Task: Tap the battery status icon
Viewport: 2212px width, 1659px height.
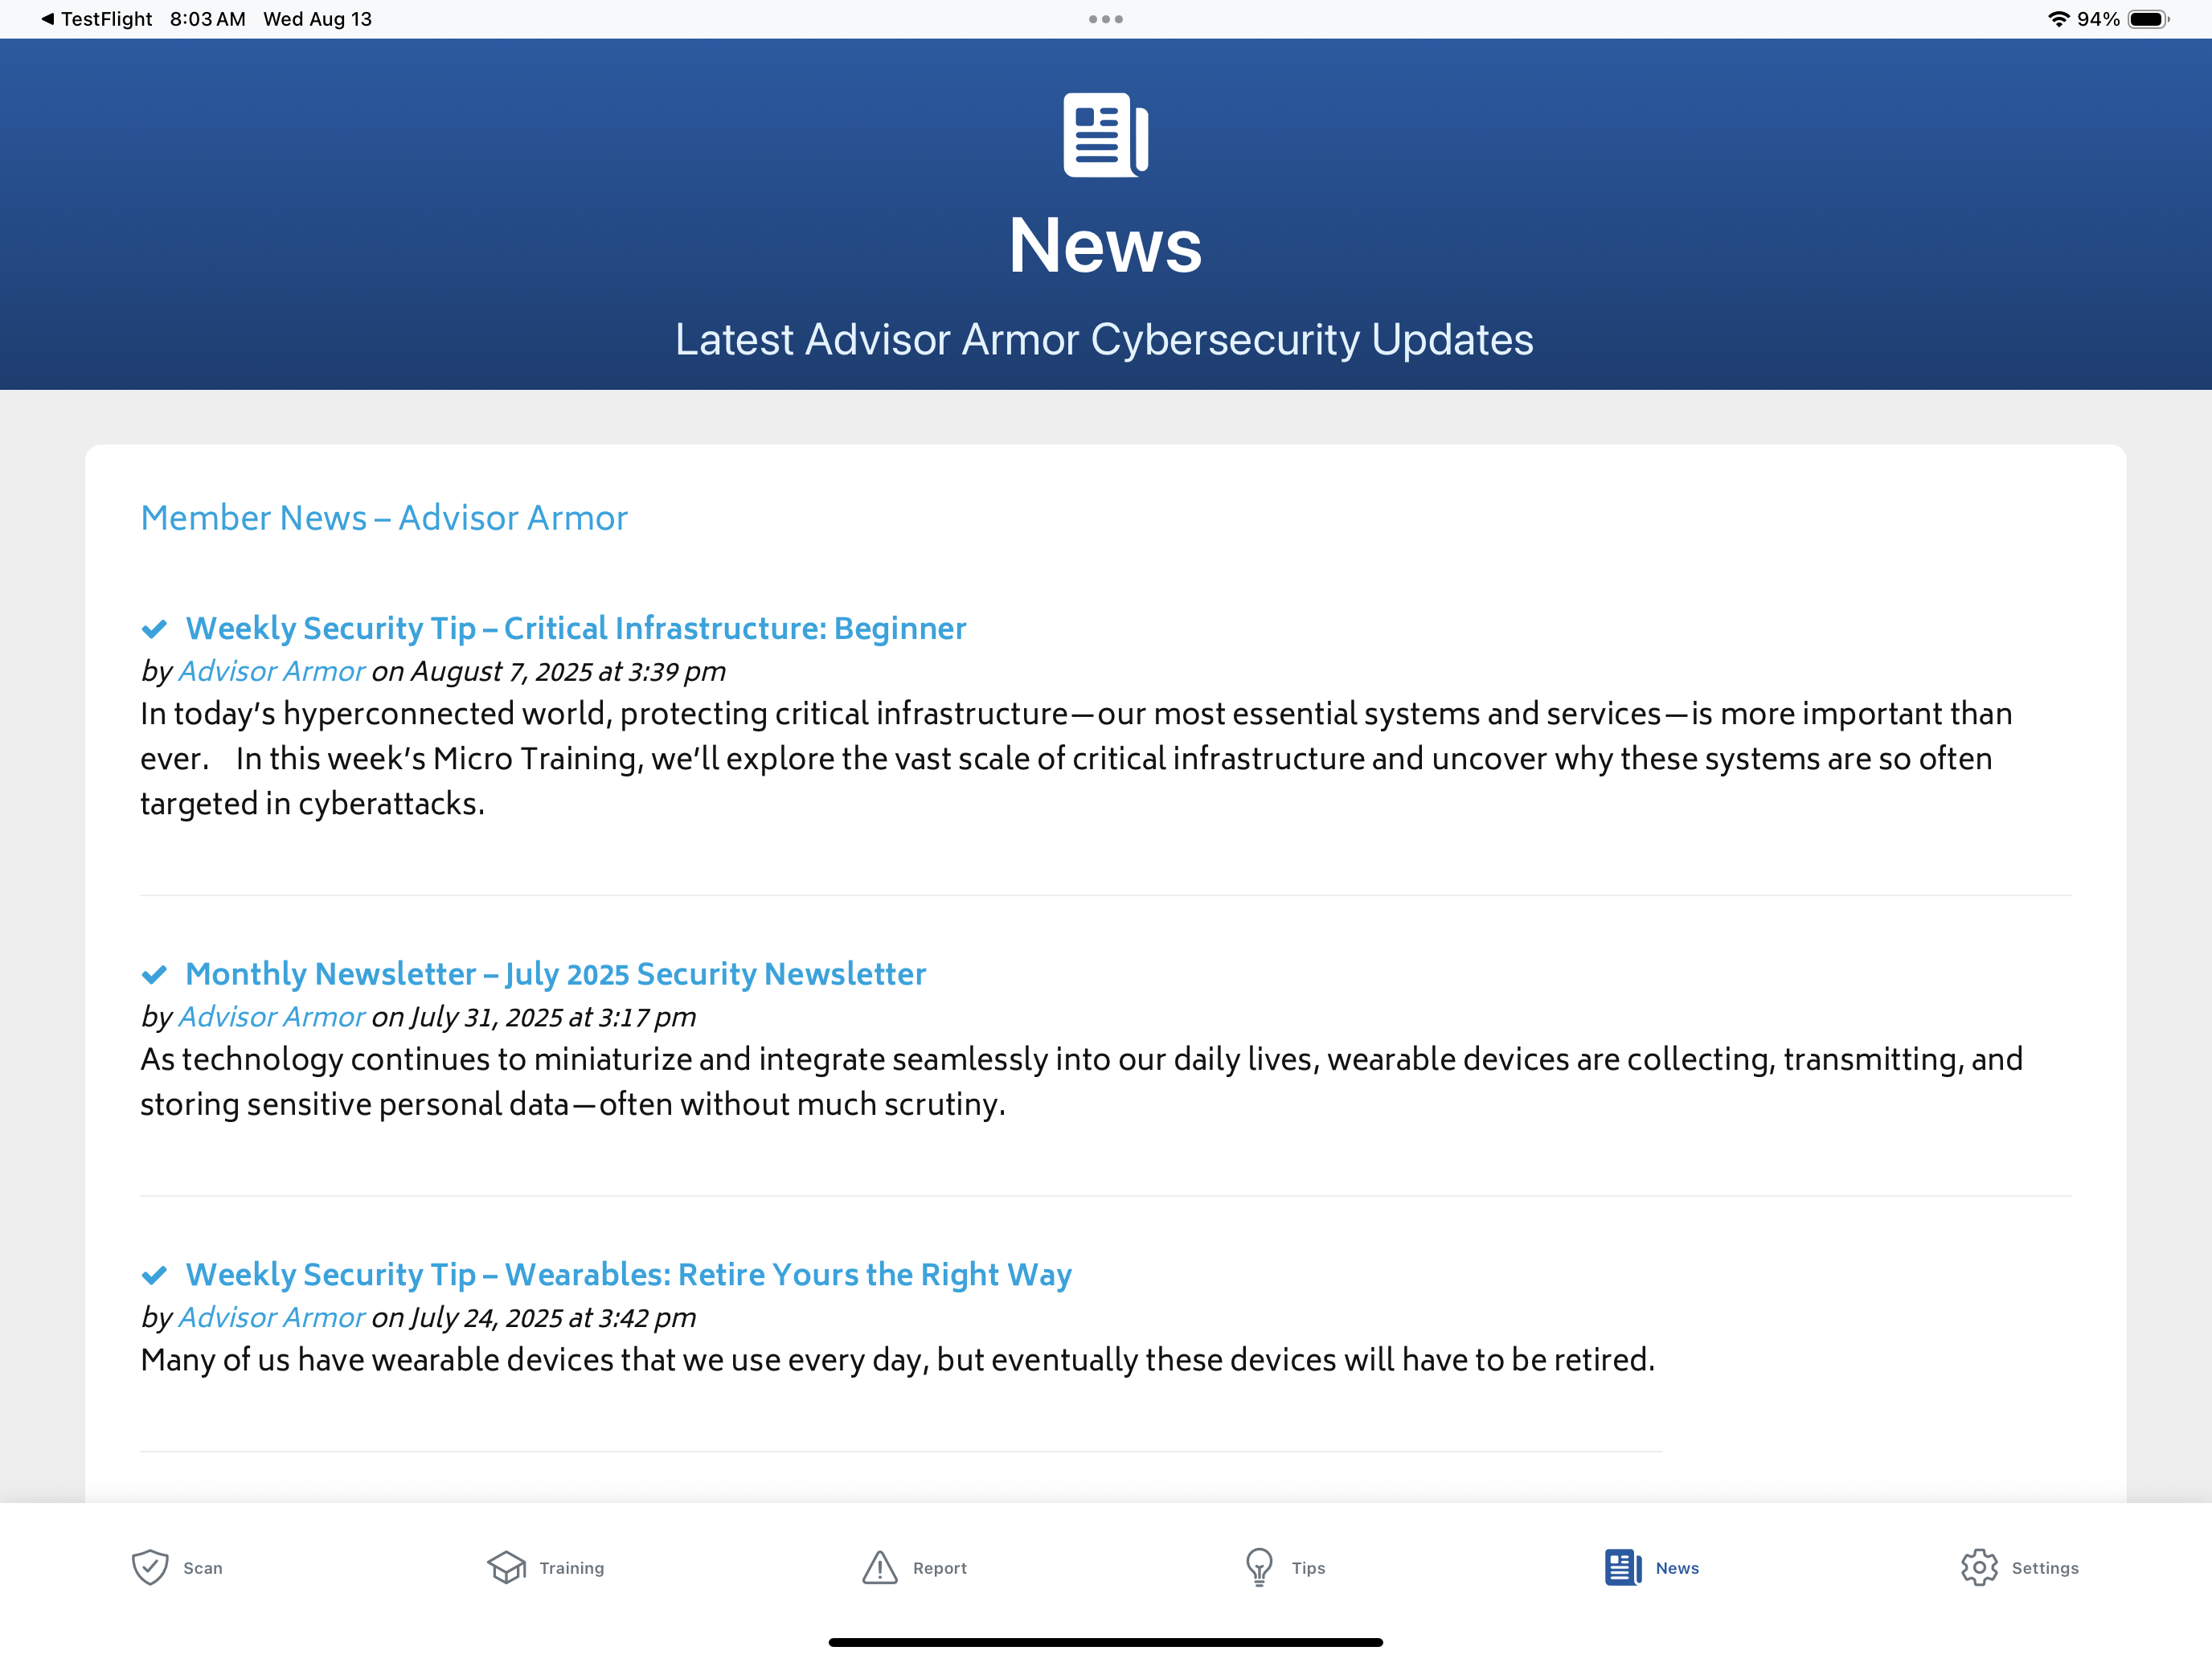Action: pos(2148,19)
